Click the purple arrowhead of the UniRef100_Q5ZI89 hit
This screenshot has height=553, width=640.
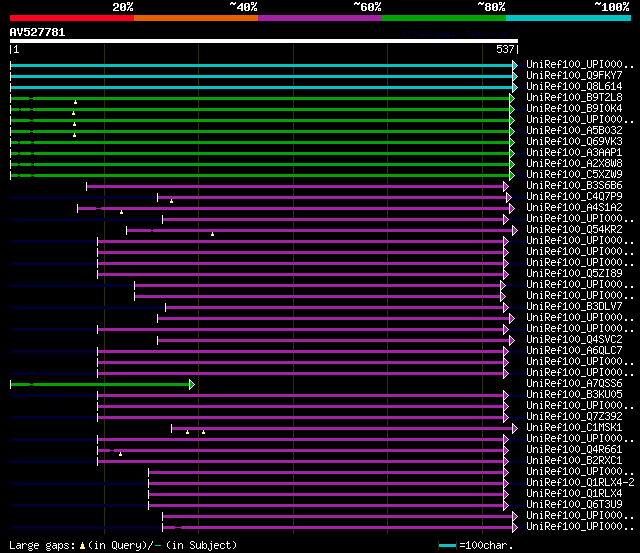[506, 275]
